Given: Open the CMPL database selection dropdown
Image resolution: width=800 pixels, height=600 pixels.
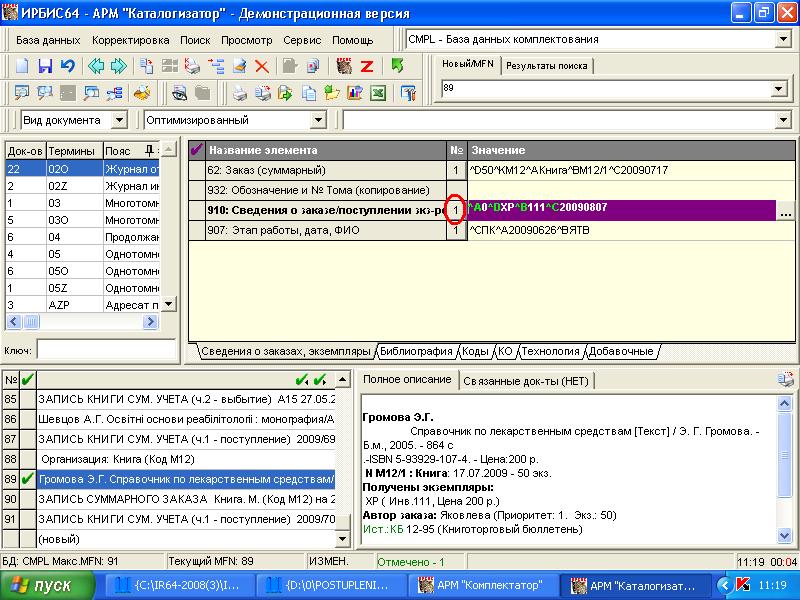Looking at the screenshot, I should pyautogui.click(x=782, y=39).
